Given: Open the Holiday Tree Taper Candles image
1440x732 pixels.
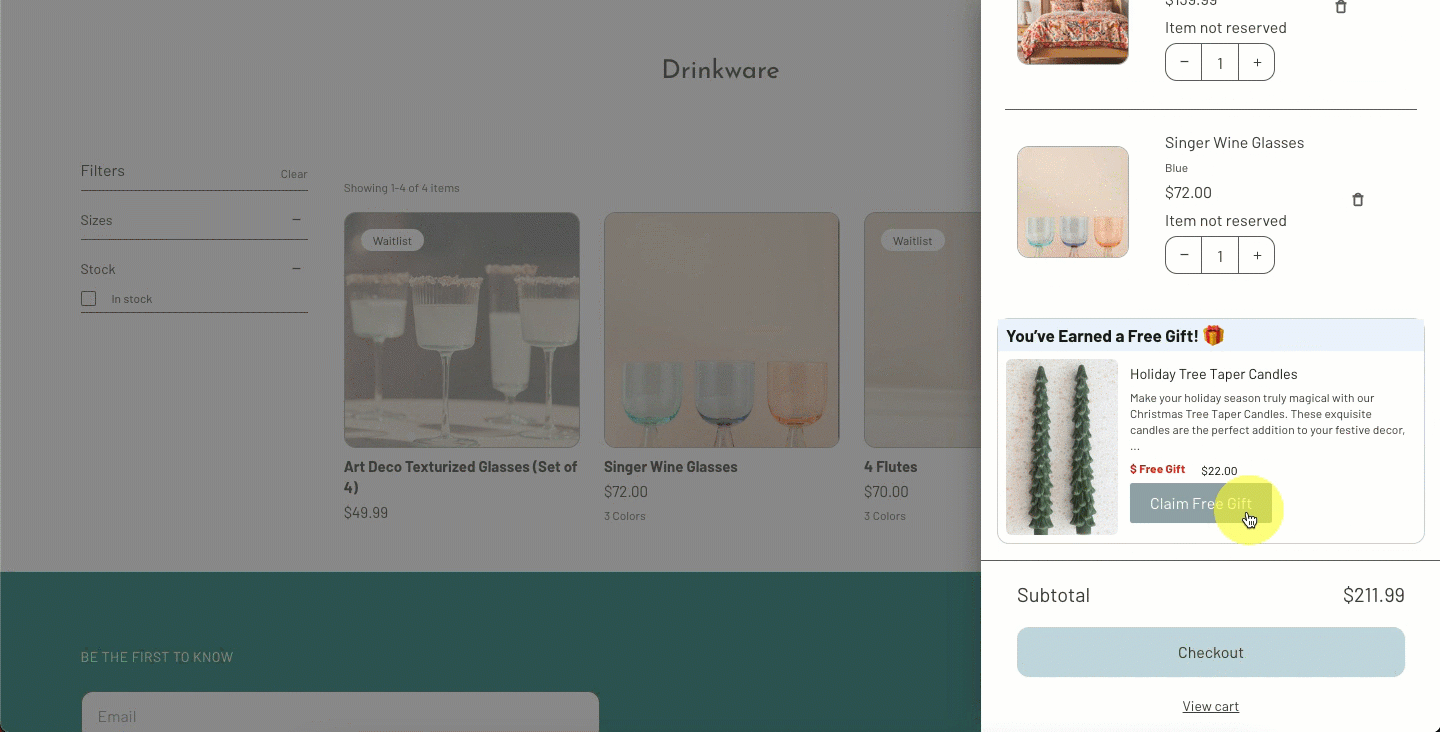Looking at the screenshot, I should (1061, 447).
